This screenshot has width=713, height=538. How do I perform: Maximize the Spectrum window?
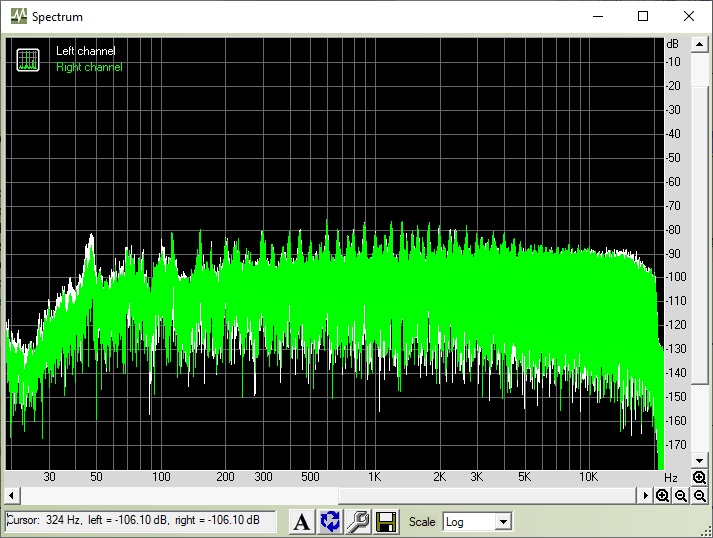click(643, 17)
